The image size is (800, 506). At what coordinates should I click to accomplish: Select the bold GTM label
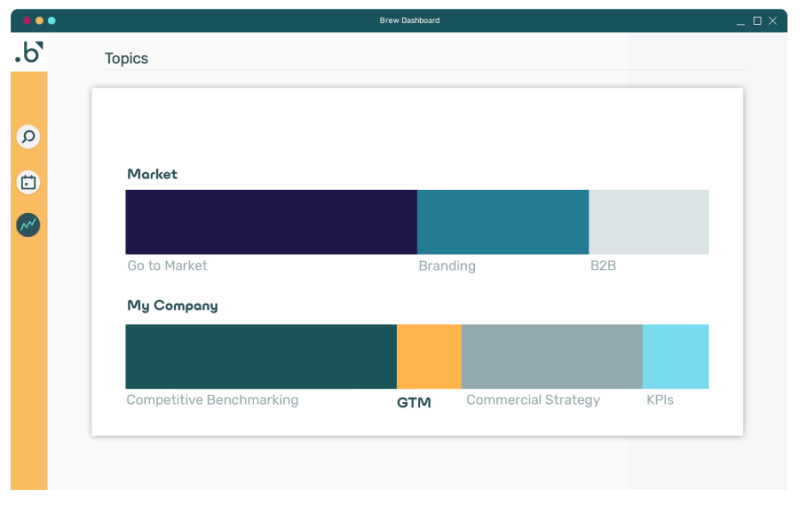click(414, 403)
